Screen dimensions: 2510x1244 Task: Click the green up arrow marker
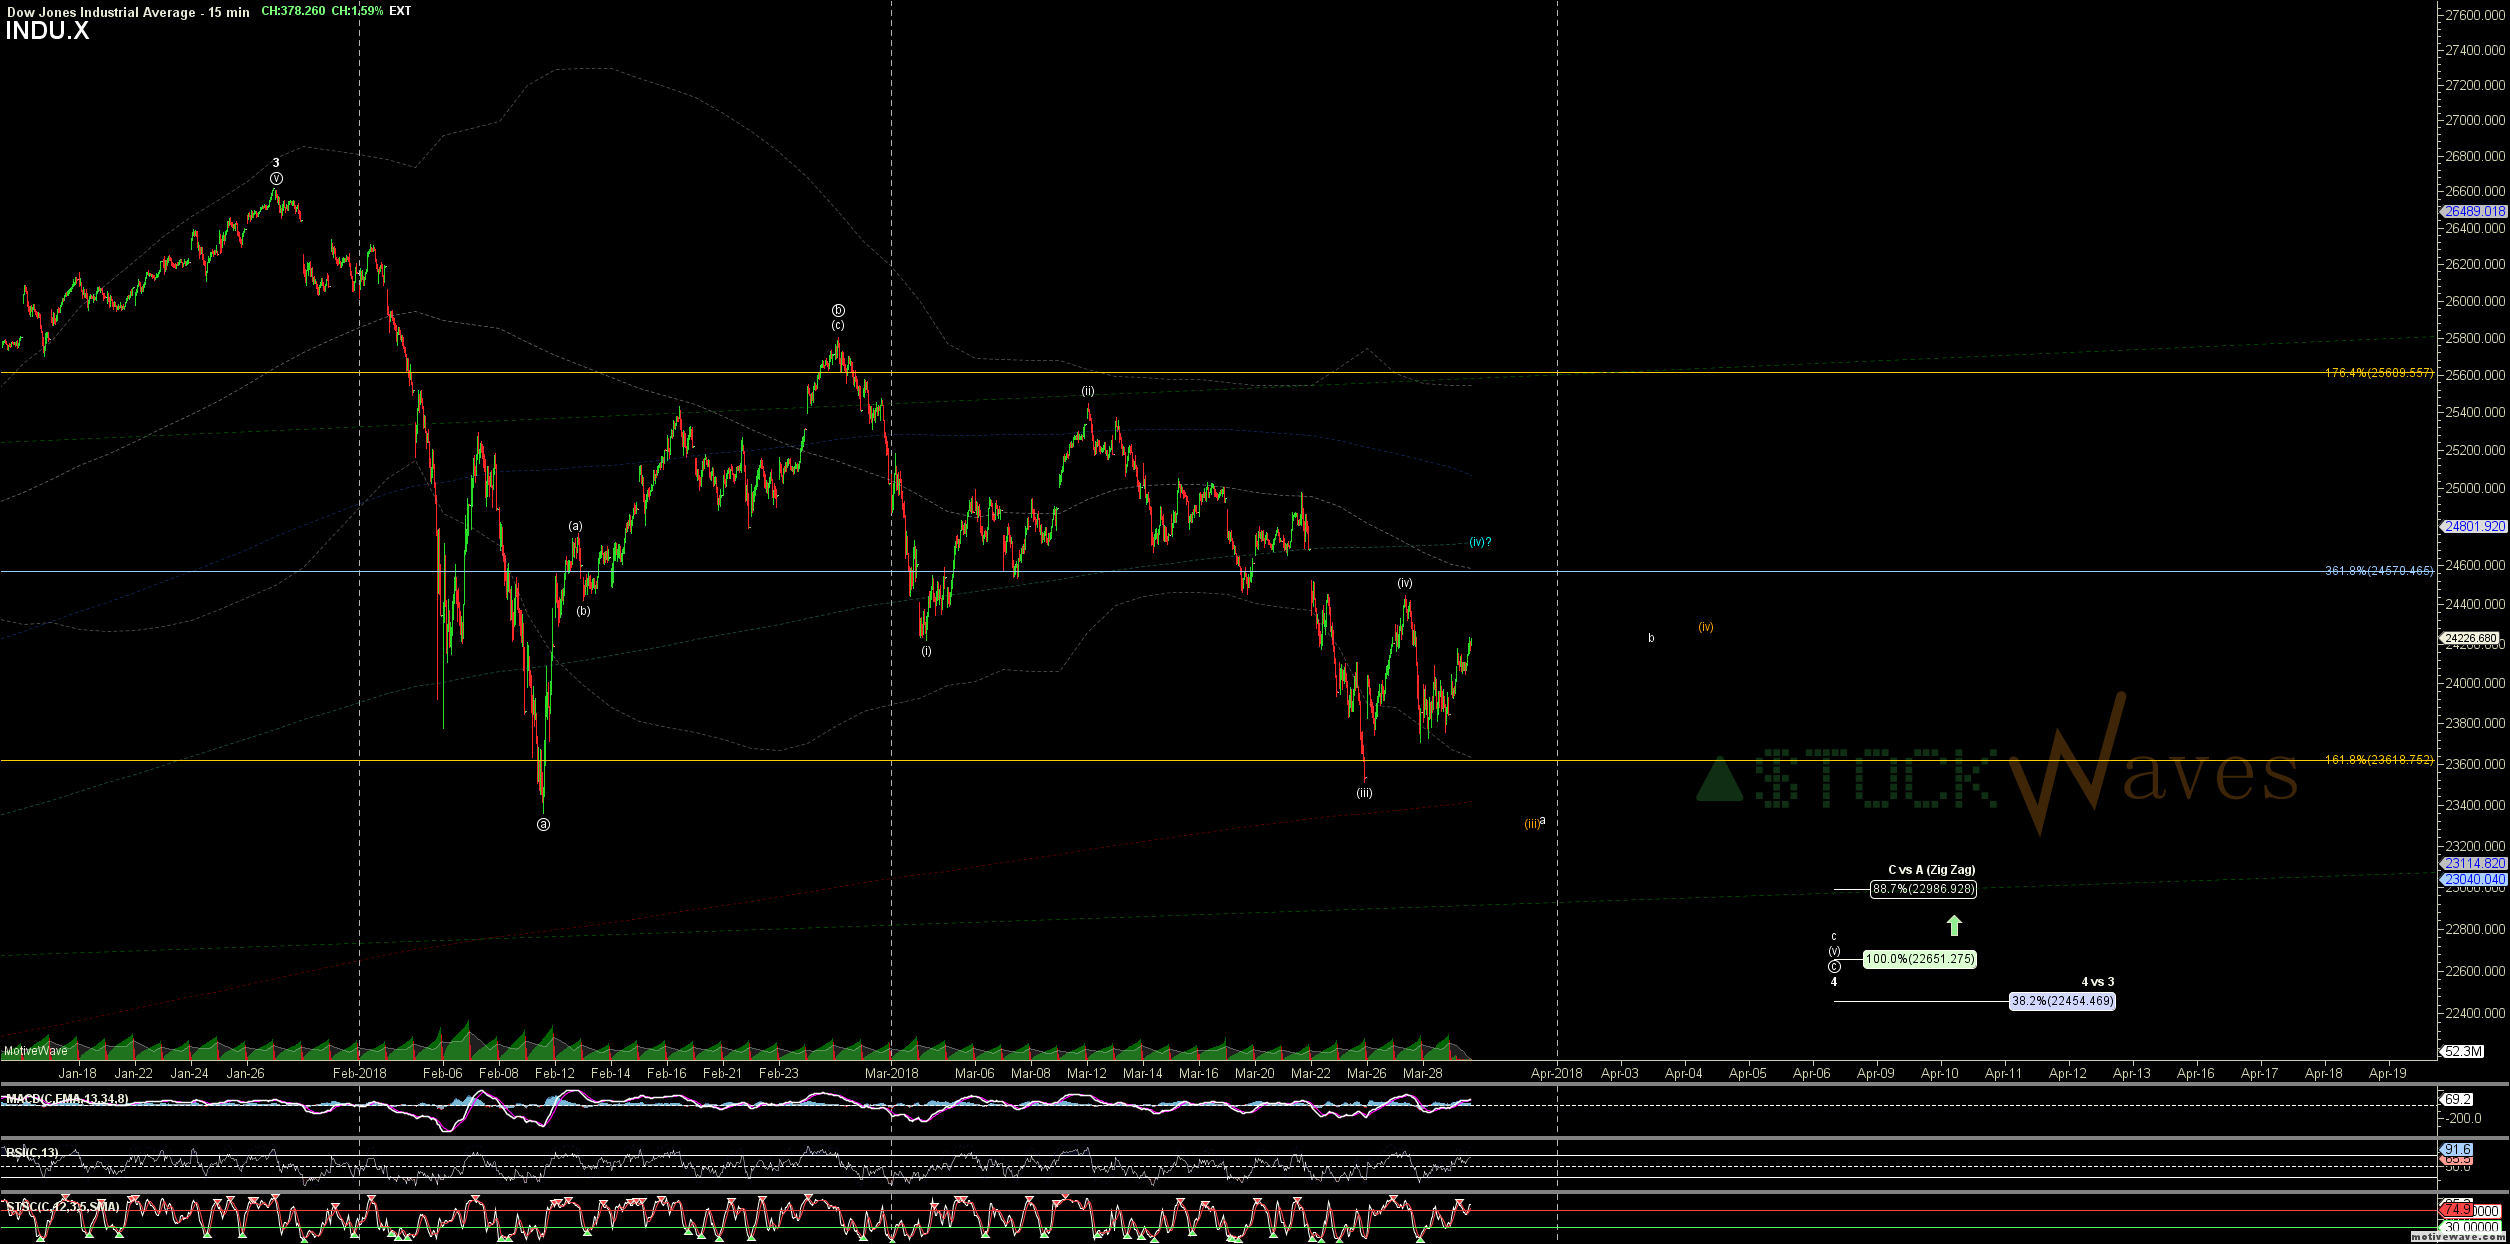1954,925
